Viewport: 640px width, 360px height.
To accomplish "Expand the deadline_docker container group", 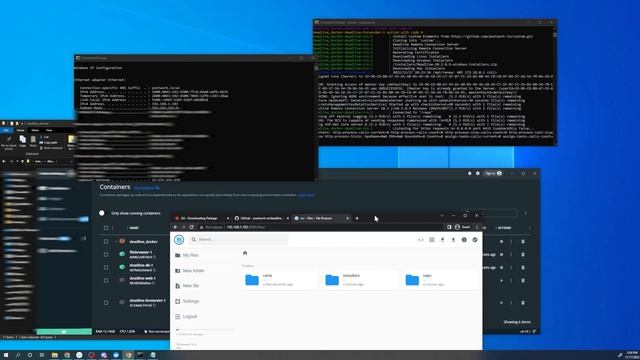I will [x=116, y=242].
